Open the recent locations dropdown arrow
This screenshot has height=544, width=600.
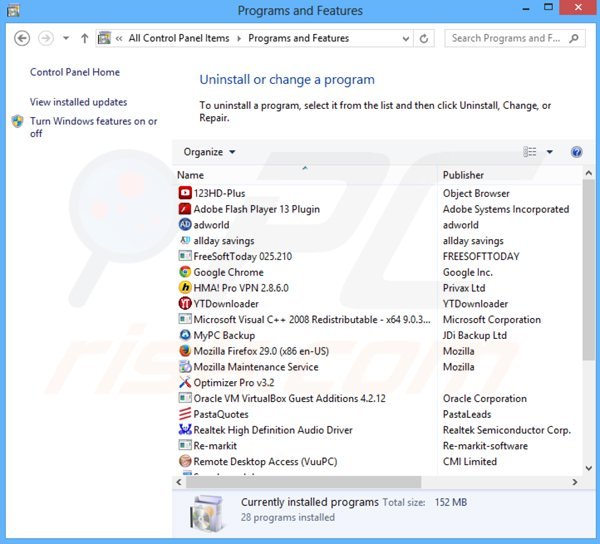pyautogui.click(x=66, y=38)
